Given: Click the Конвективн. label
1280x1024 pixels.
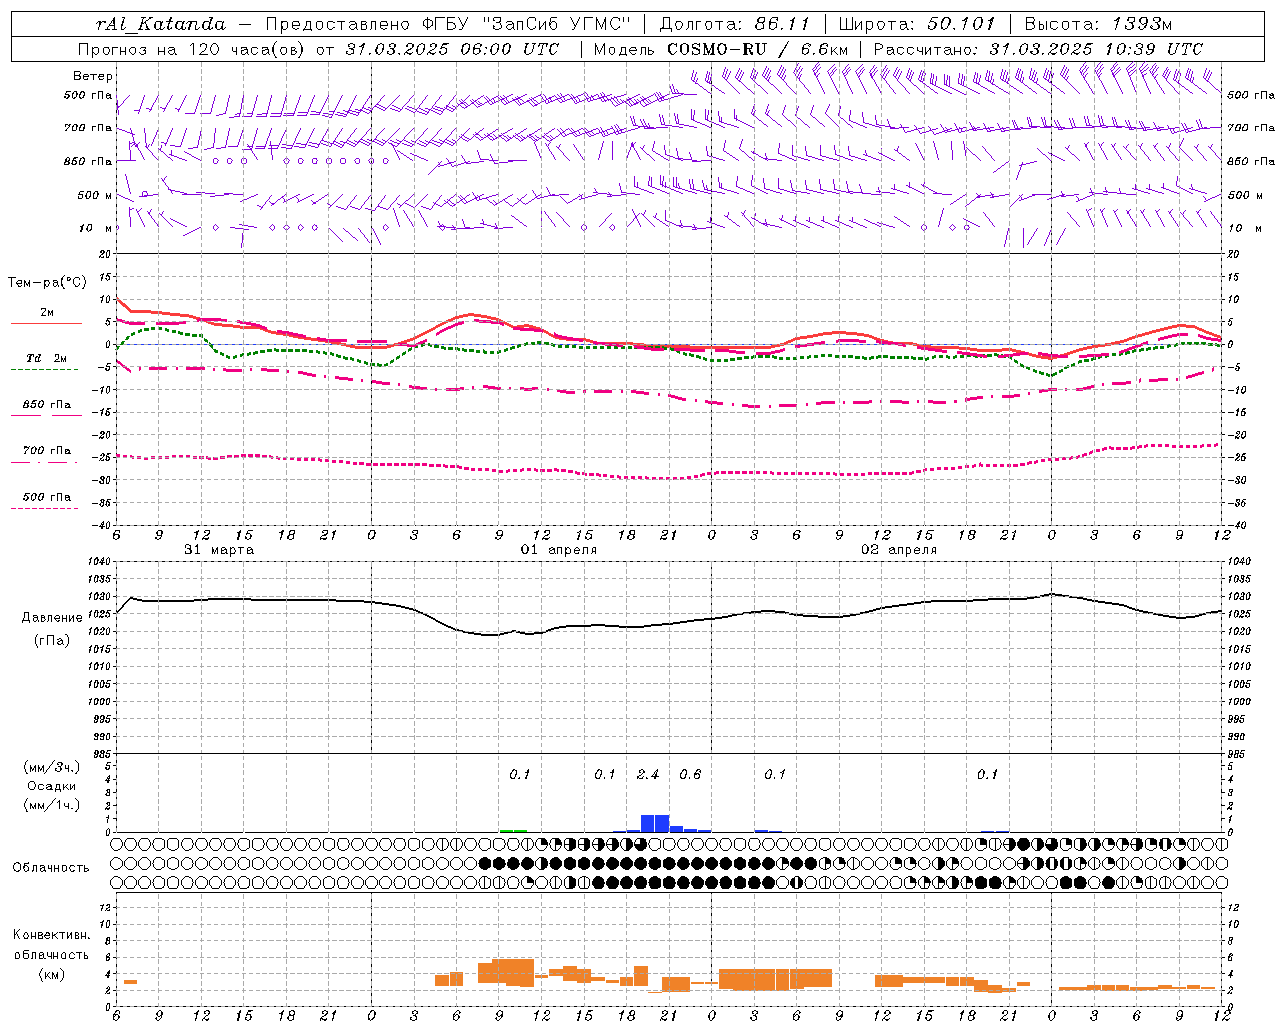Looking at the screenshot, I should click(x=51, y=935).
